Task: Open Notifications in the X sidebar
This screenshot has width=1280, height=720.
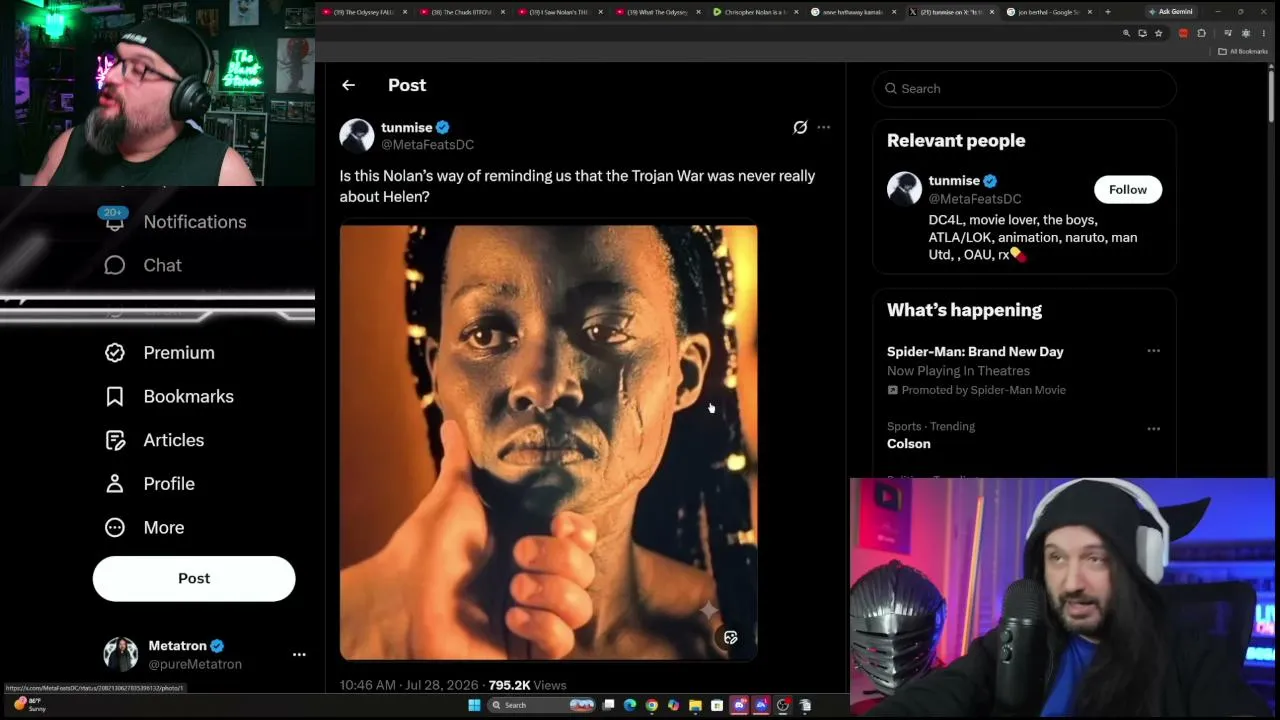Action: click(175, 222)
